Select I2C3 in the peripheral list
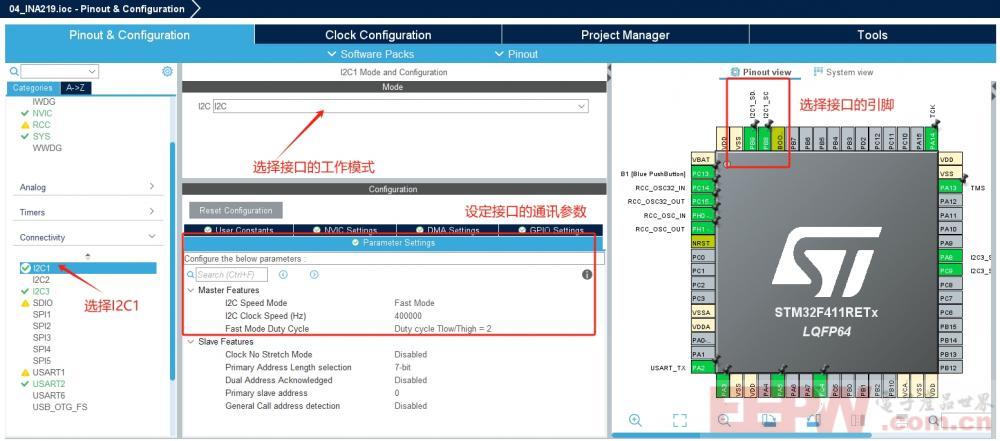Screen dimensions: 1000x441 (41, 291)
